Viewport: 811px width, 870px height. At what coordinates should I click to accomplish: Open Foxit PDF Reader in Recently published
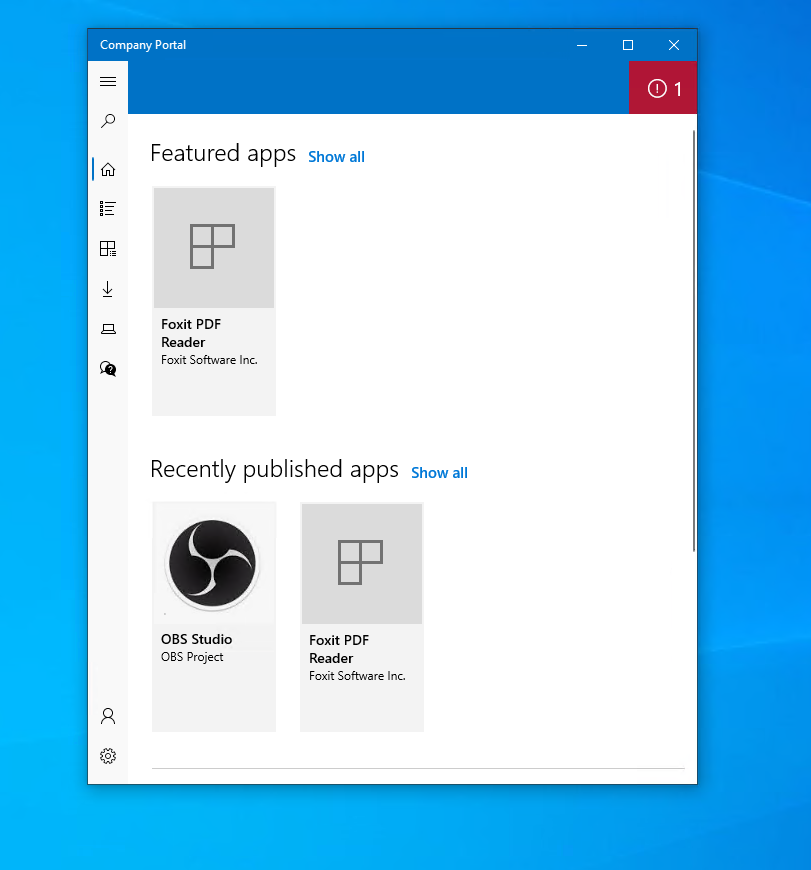pyautogui.click(x=362, y=617)
